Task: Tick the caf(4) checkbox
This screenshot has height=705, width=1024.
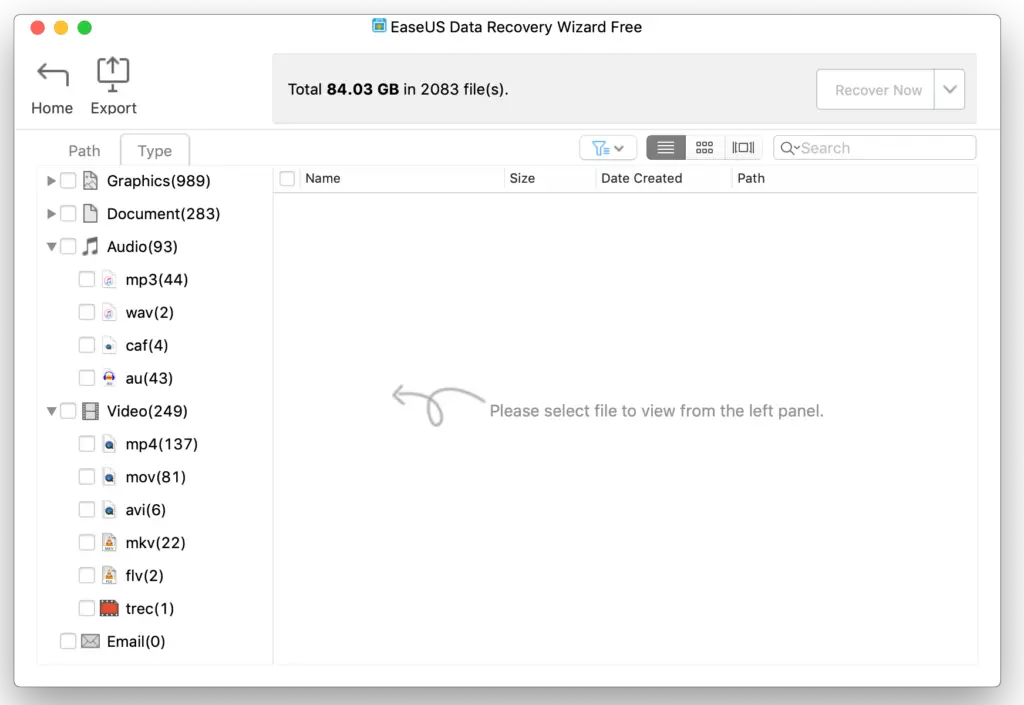Action: point(86,345)
